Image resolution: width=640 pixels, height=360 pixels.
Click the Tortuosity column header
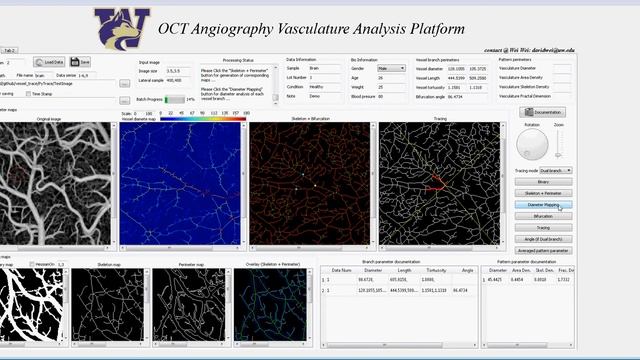click(x=436, y=270)
